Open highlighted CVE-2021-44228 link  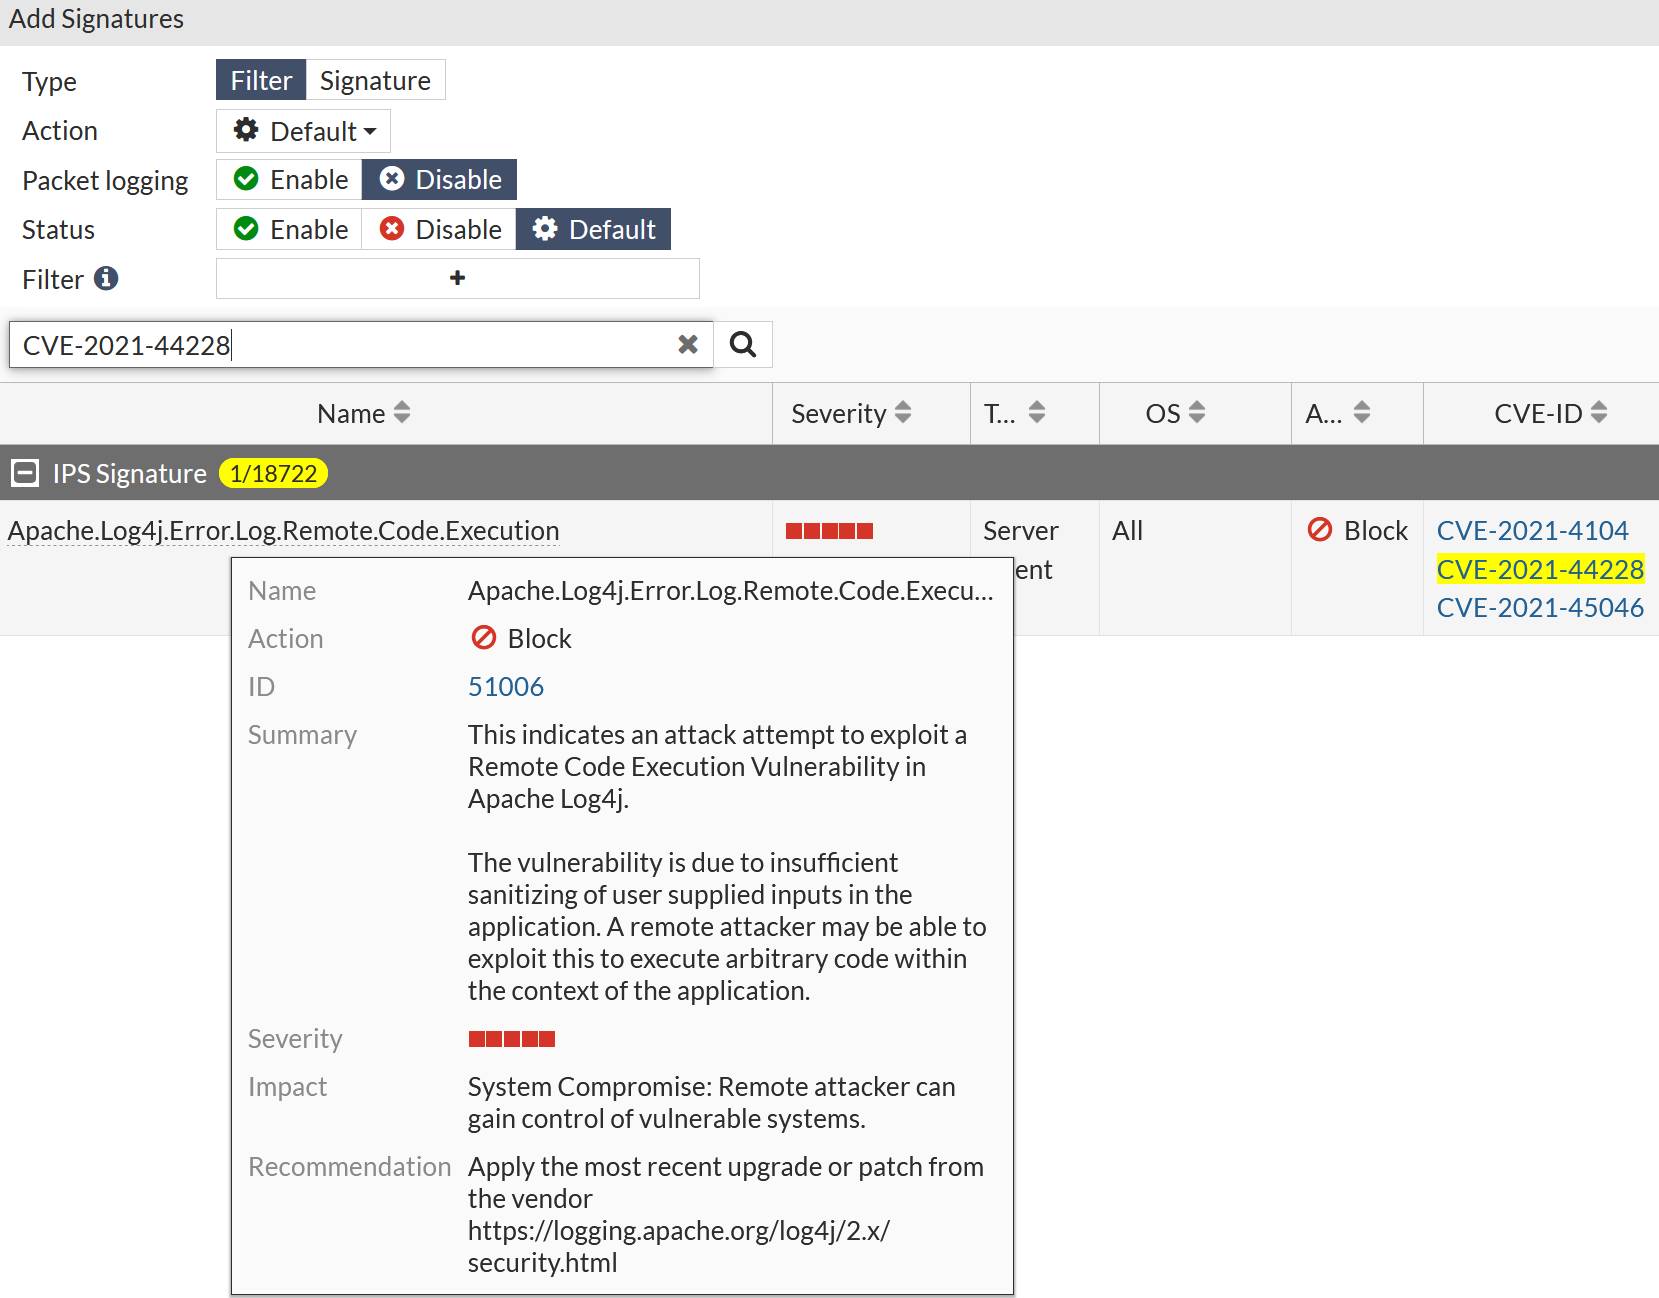[1540, 569]
